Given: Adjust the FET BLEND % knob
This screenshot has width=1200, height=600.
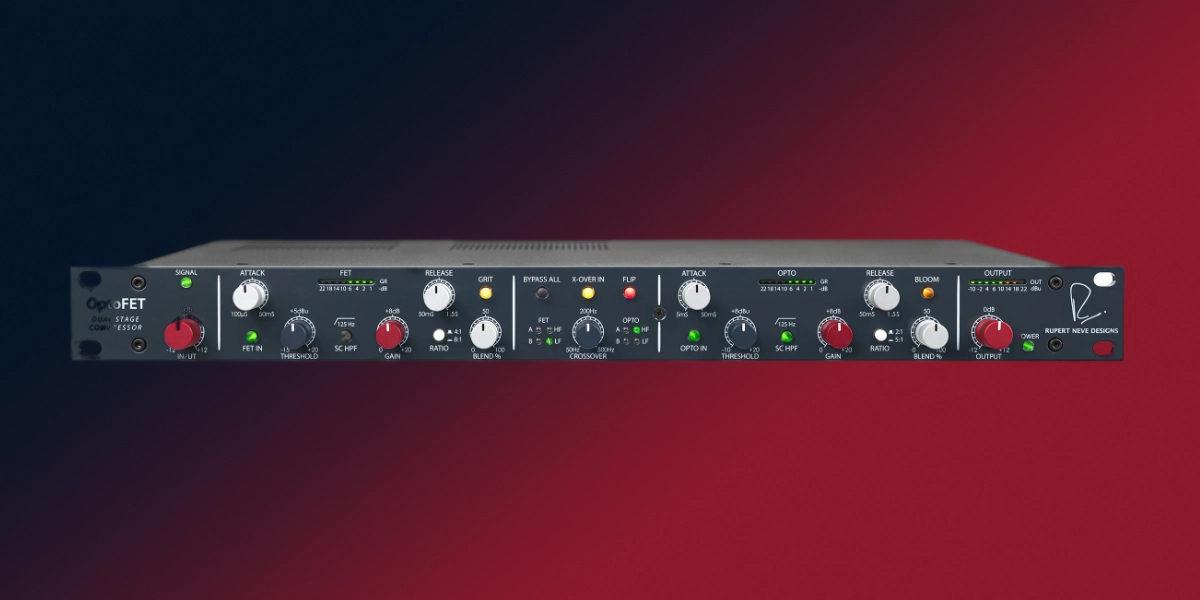Looking at the screenshot, I should pyautogui.click(x=483, y=334).
